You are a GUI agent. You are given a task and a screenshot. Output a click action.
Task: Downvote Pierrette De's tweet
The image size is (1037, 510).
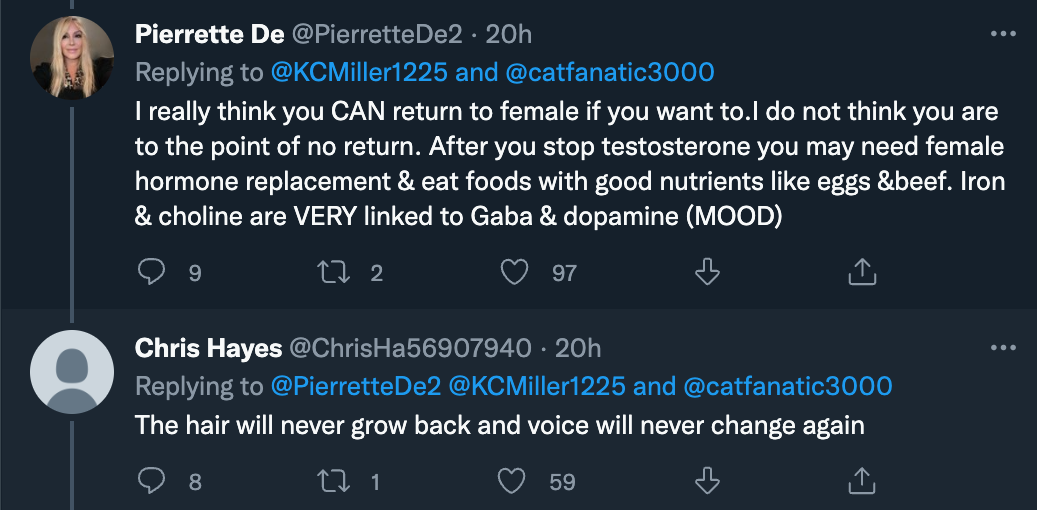[x=707, y=272]
